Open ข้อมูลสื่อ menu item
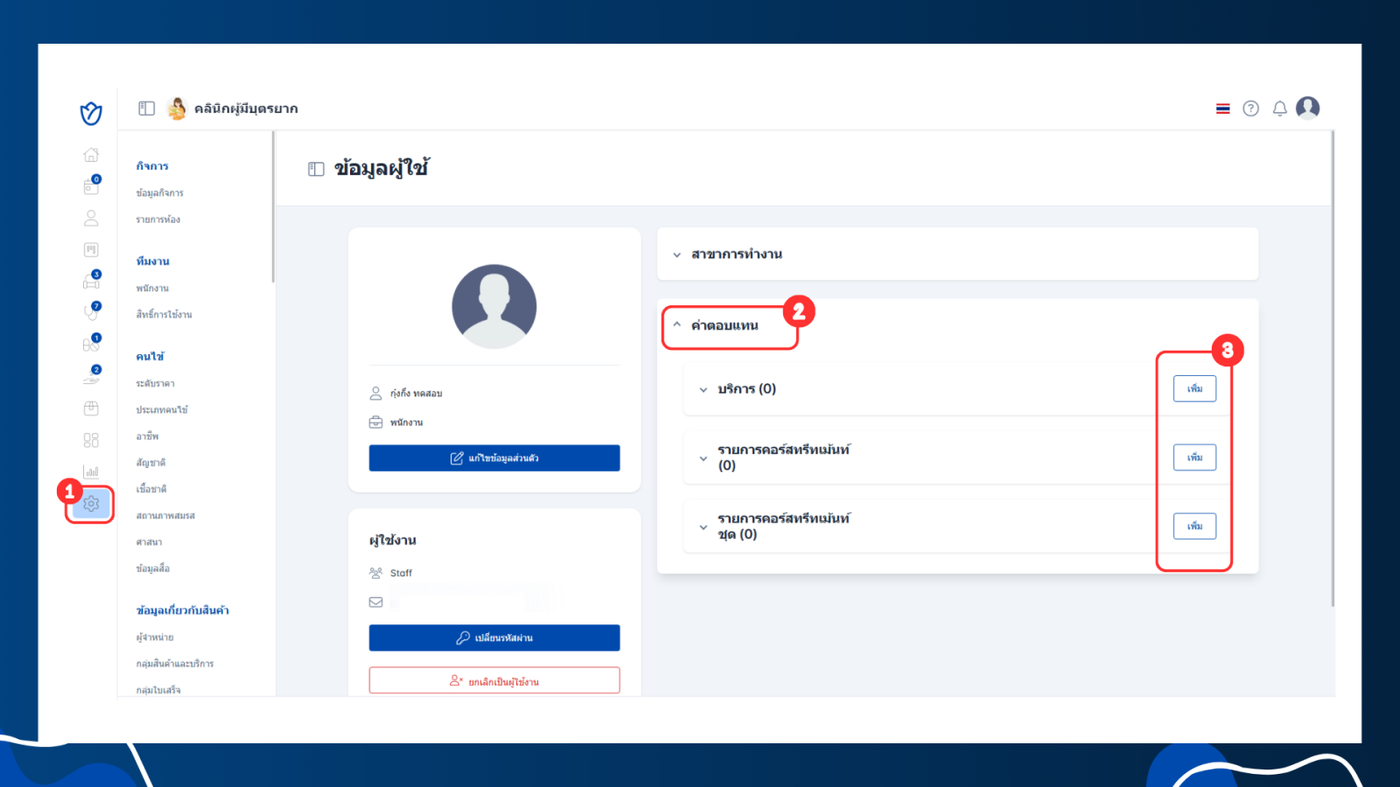 pyautogui.click(x=153, y=568)
